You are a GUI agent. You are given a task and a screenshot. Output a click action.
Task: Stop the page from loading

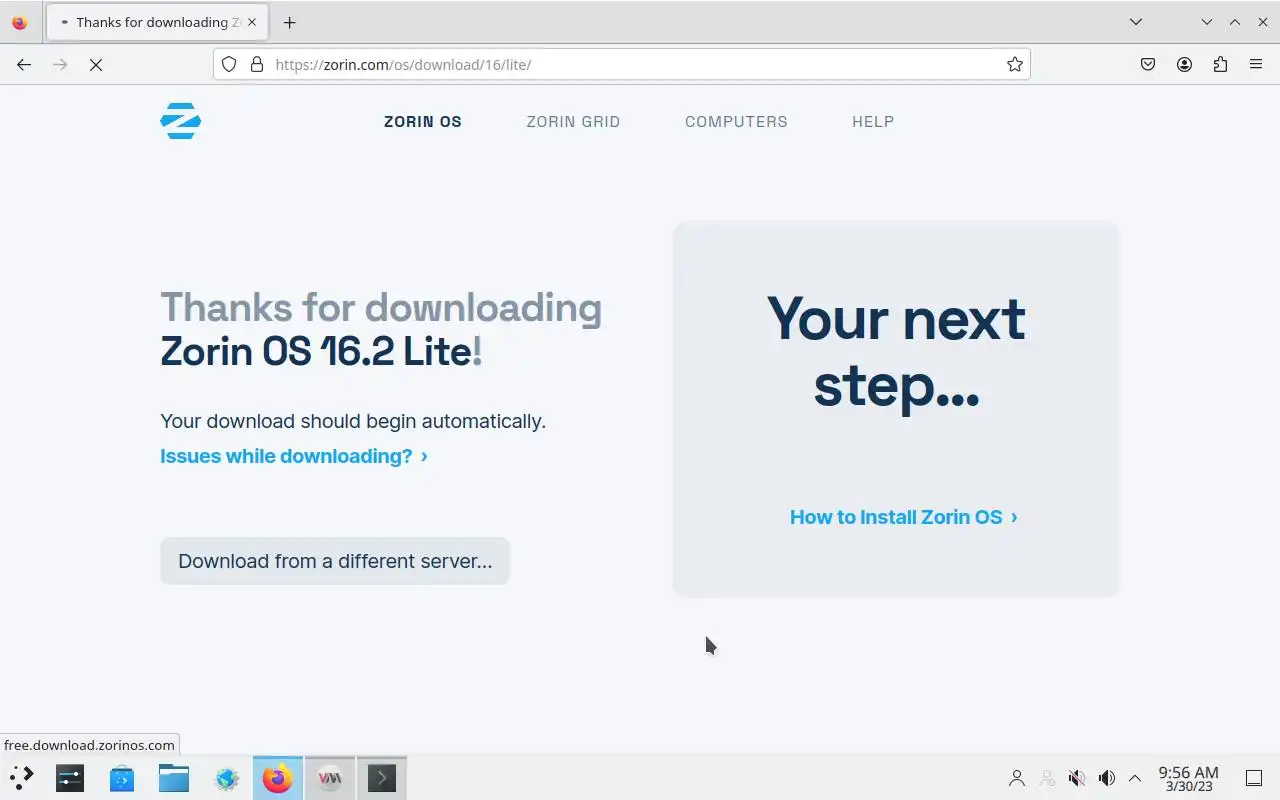click(x=96, y=64)
